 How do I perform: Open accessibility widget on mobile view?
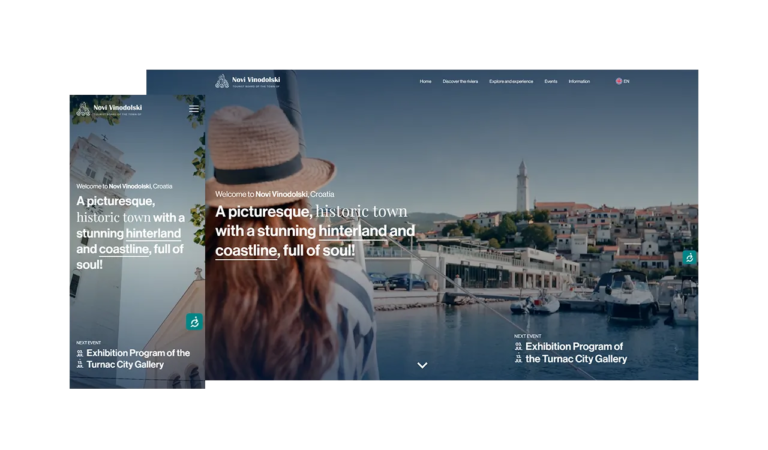[x=194, y=322]
